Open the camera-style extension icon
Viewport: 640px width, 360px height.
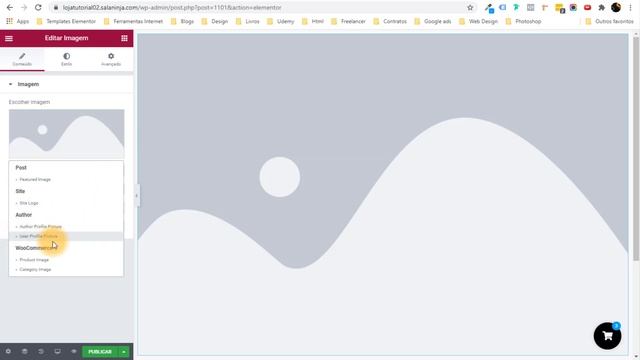coord(573,7)
